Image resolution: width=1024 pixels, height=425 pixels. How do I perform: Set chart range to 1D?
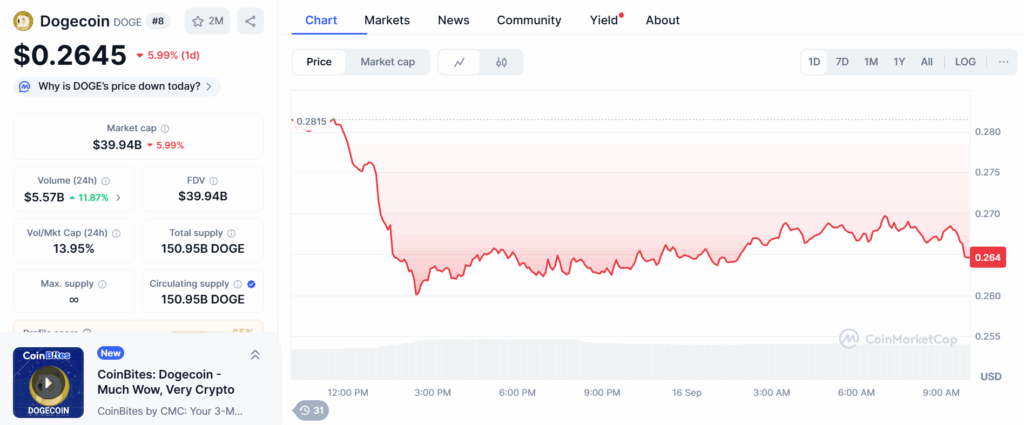[x=814, y=62]
